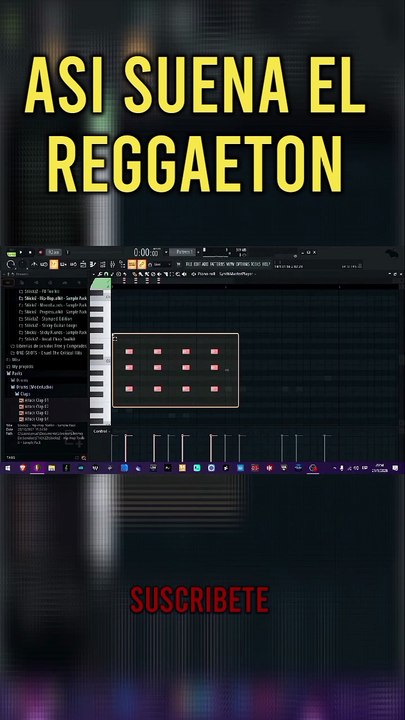The image size is (405, 720).
Task: Preview the Attack Clap 01 sample
Action: click(x=34, y=400)
